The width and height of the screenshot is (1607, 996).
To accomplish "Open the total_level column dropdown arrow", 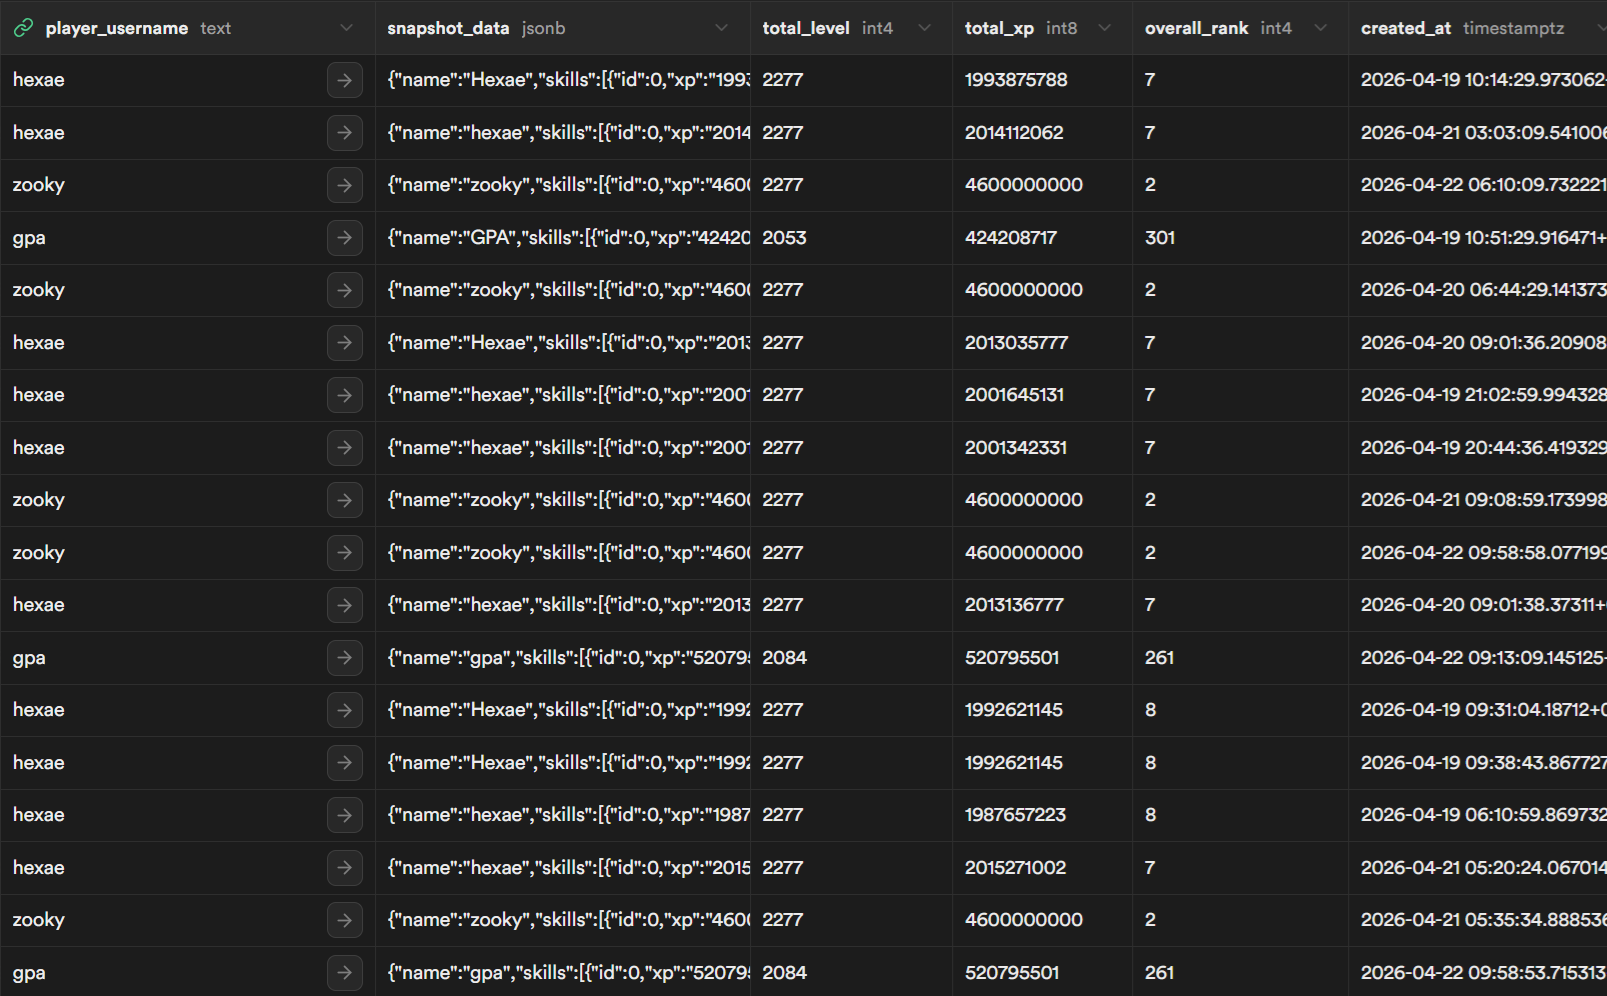I will click(924, 28).
